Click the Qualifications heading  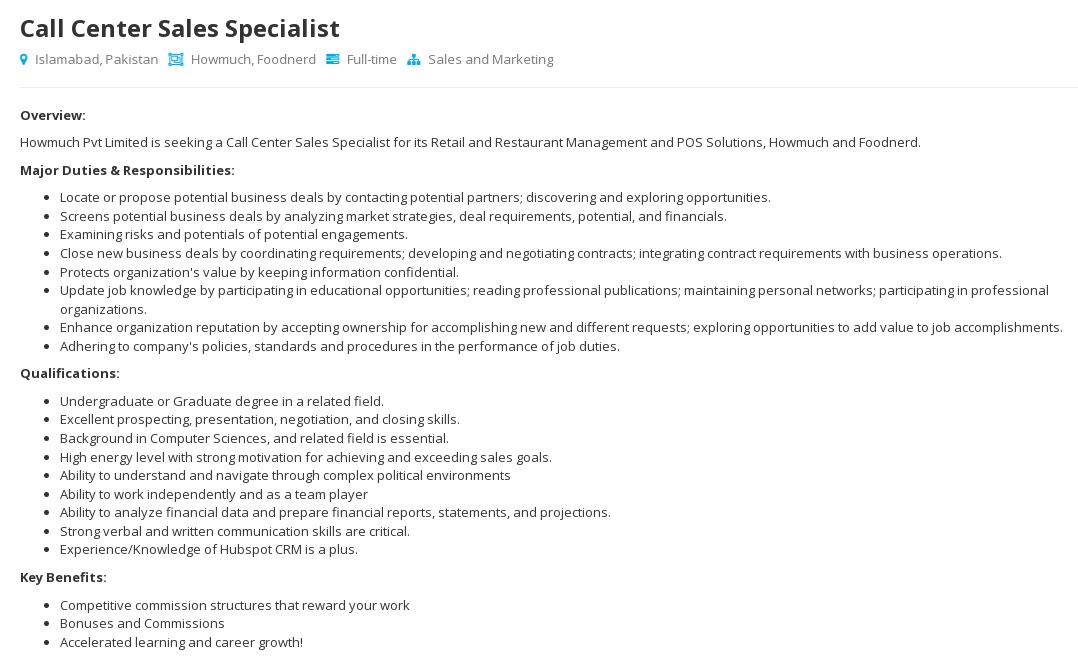[x=70, y=373]
